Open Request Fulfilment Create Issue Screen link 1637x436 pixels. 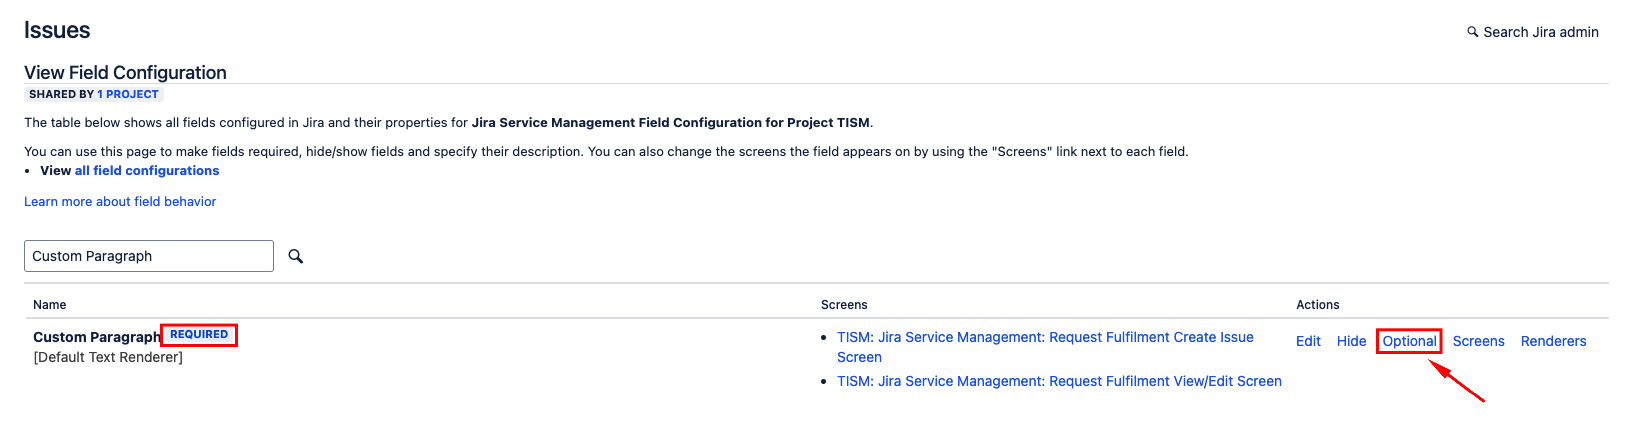[1044, 338]
